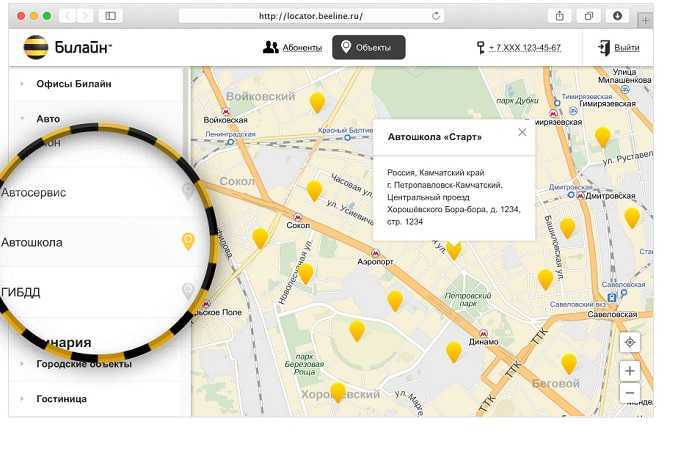Click the Аэропорт metro icon
The image size is (700, 449).
pos(375,253)
